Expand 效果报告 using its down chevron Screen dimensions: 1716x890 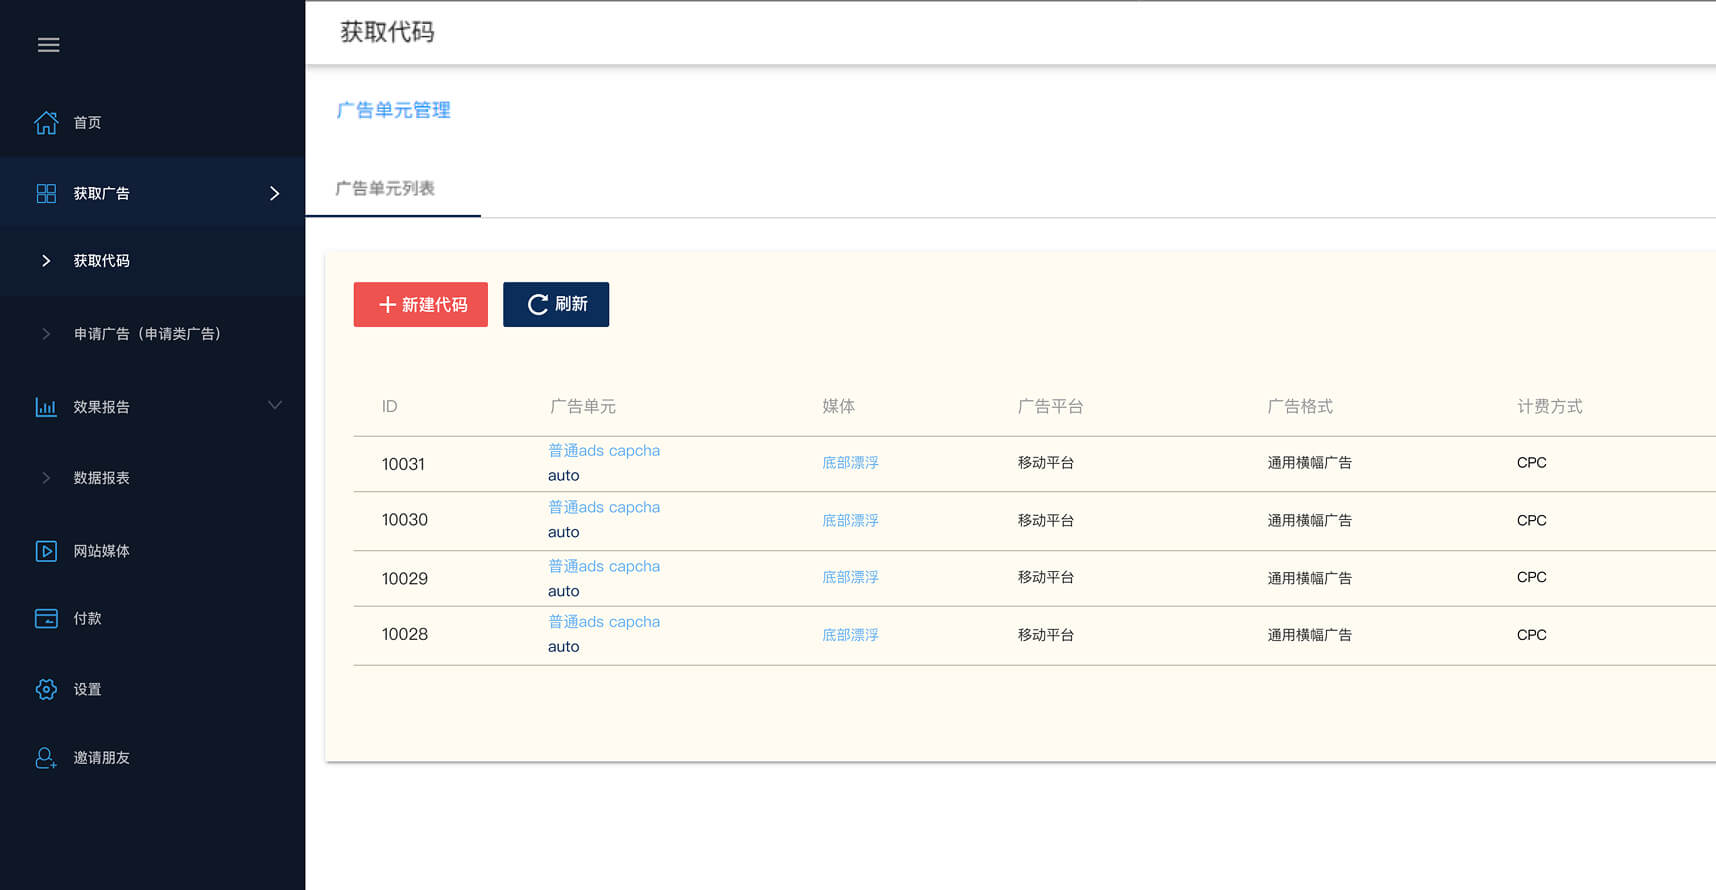coord(274,405)
